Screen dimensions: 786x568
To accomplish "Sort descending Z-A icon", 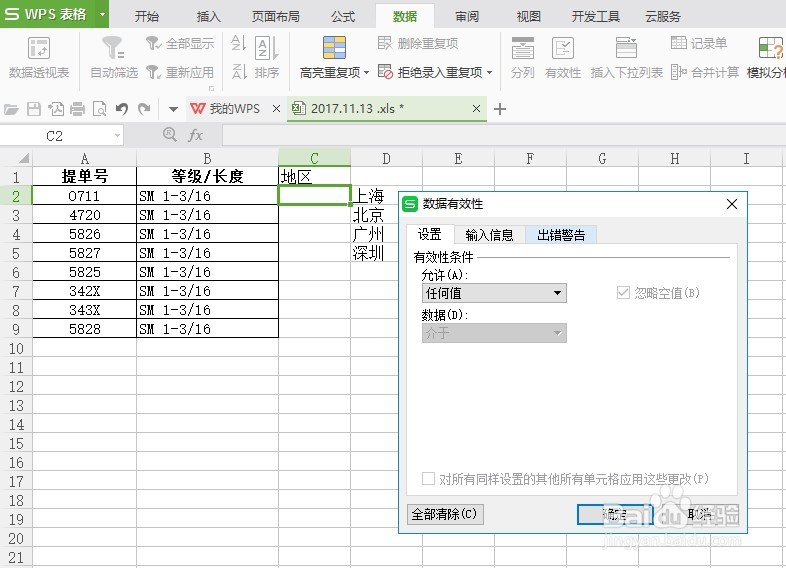I will click(239, 72).
